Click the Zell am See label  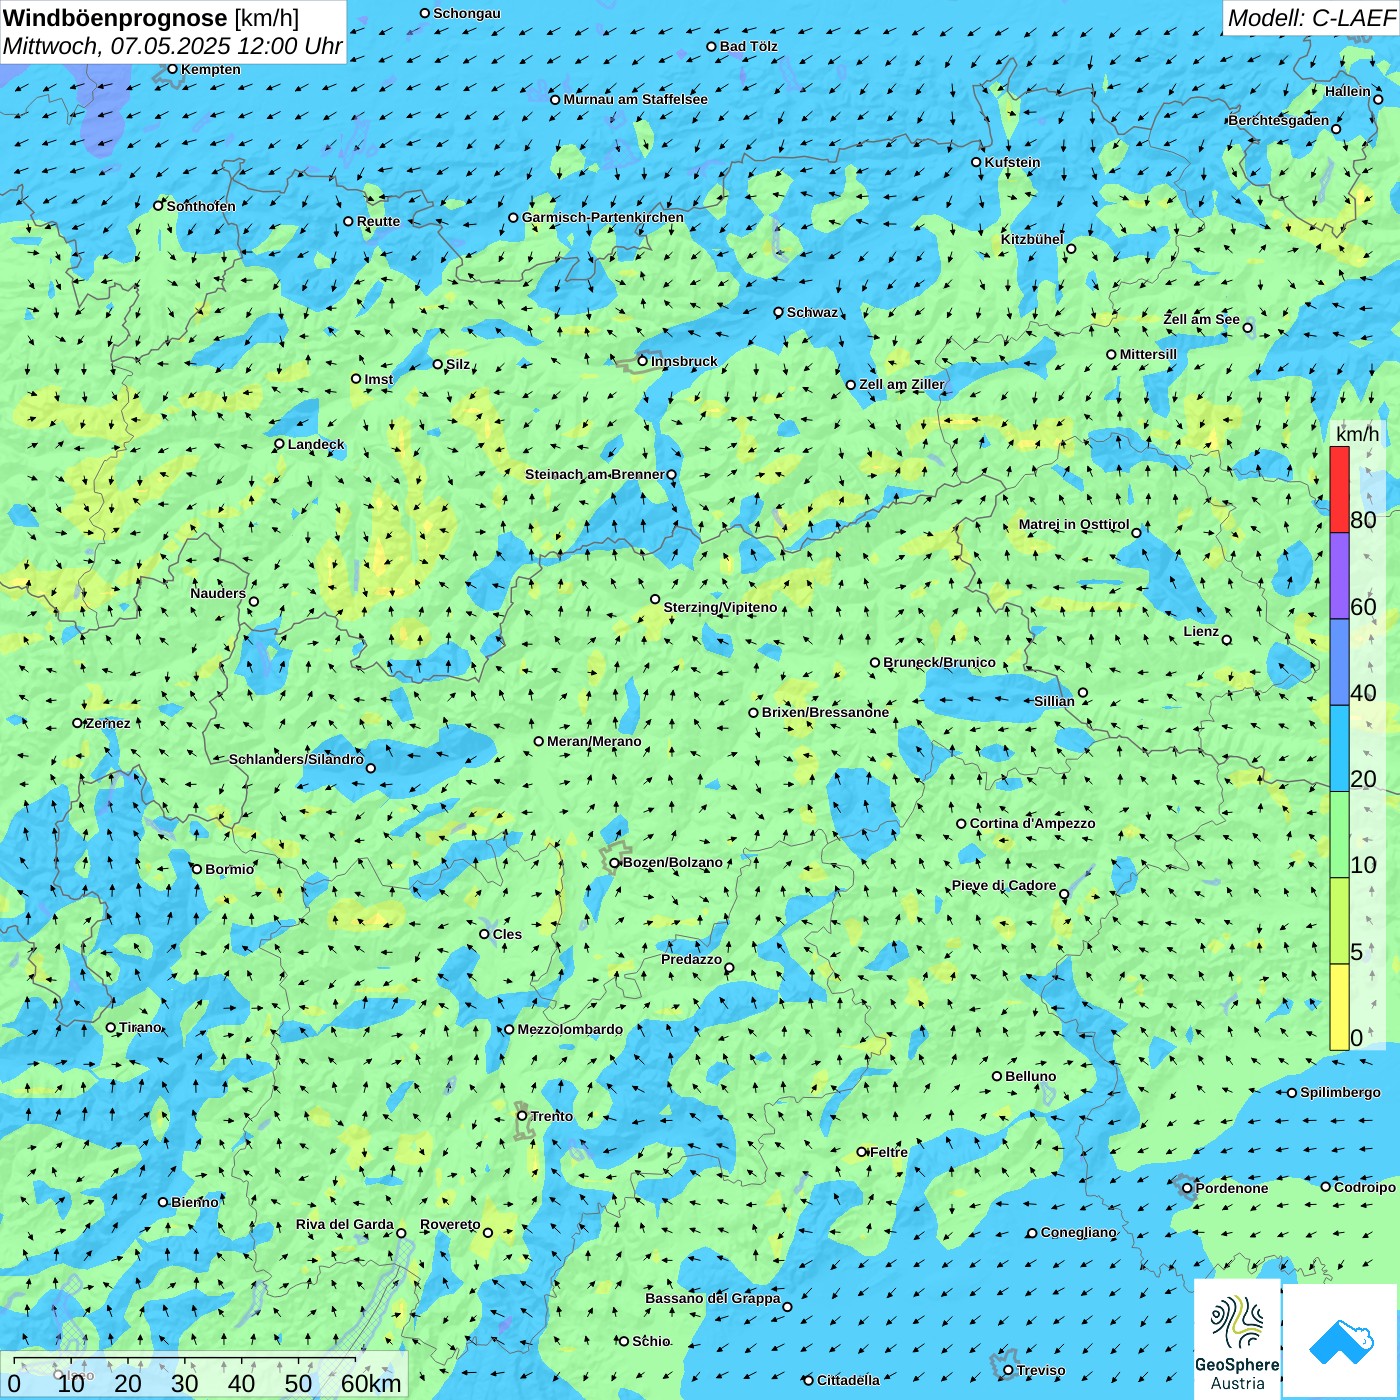(x=1201, y=319)
